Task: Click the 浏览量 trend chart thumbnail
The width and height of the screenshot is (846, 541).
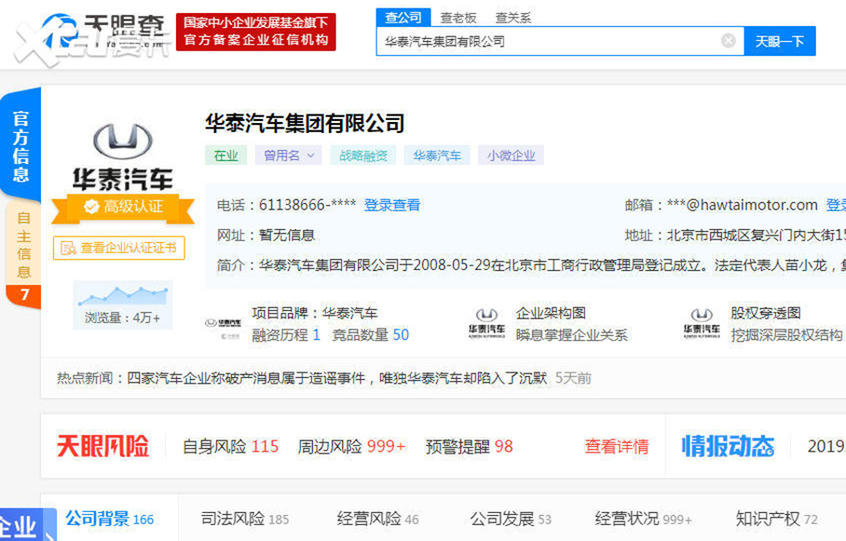Action: click(x=122, y=305)
